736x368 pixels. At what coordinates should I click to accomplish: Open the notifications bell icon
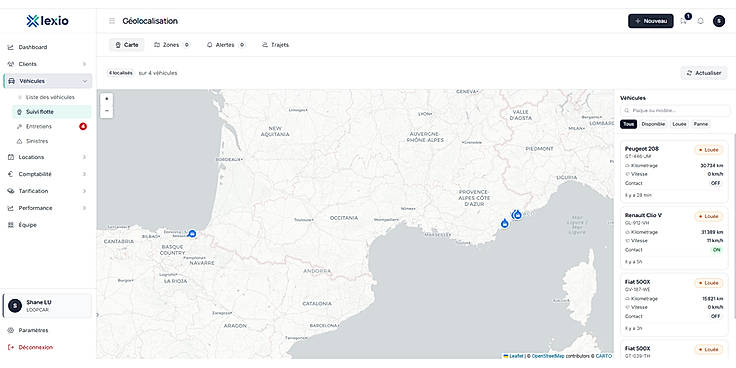tap(700, 21)
